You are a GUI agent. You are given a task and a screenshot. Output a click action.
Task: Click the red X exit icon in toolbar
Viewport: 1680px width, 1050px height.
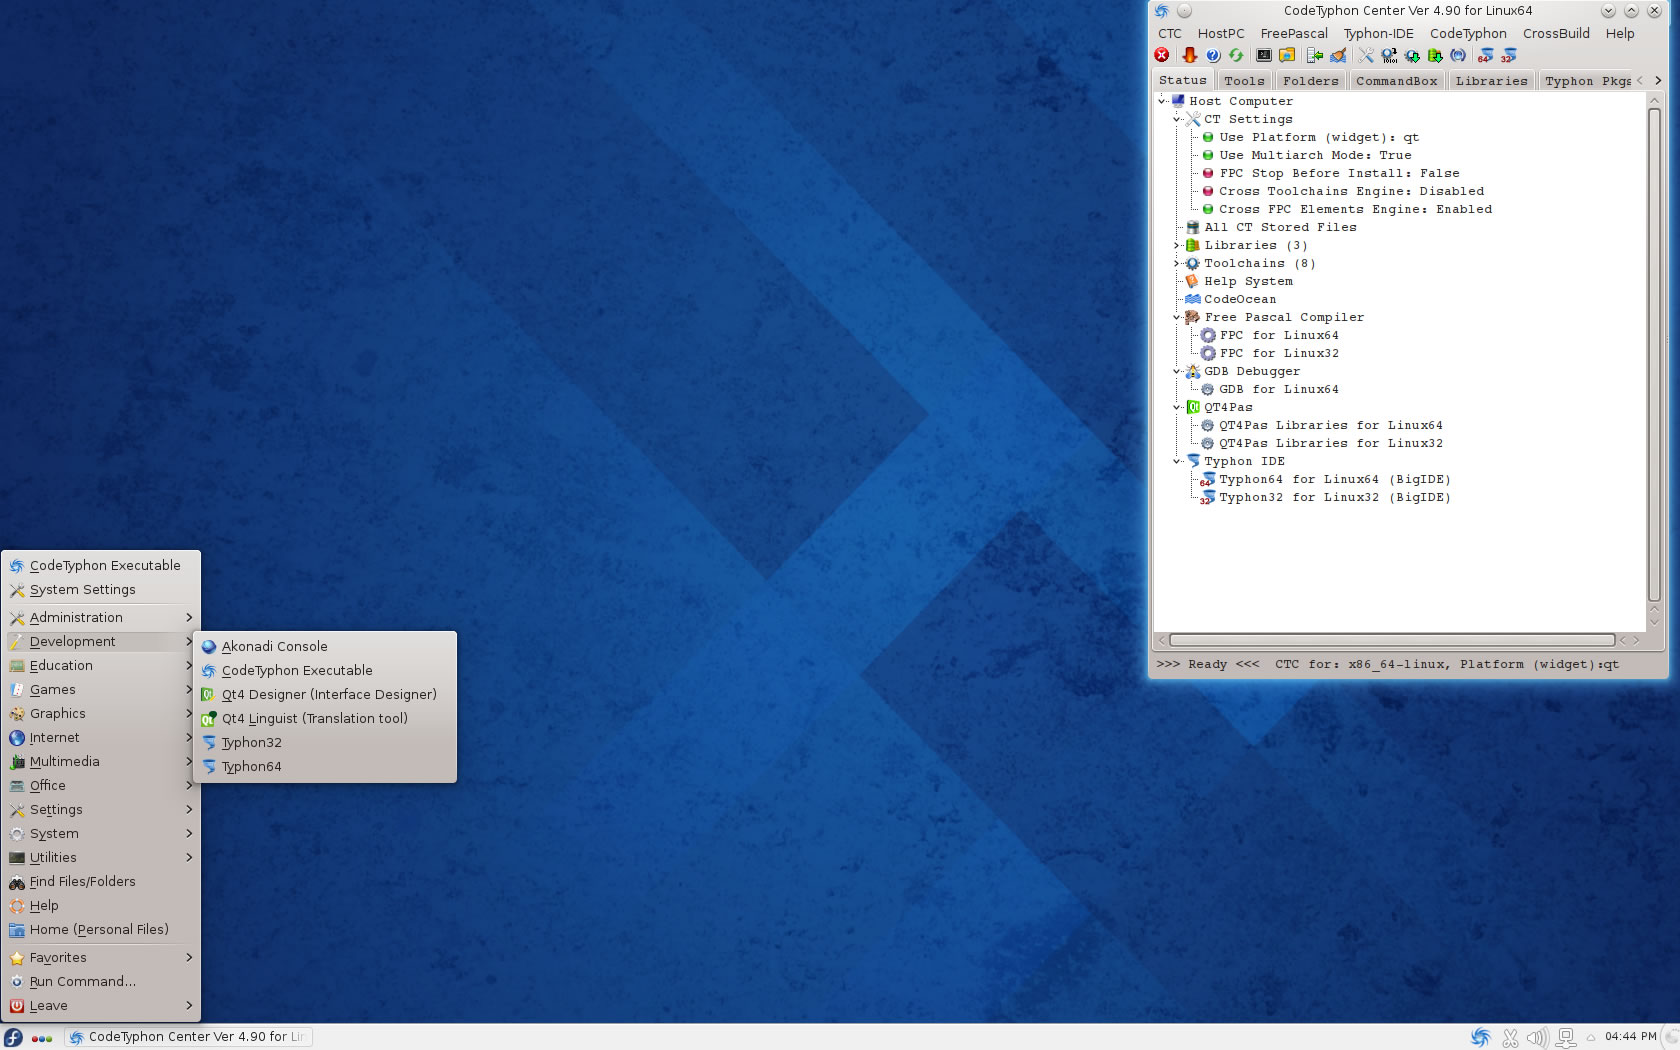1161,55
